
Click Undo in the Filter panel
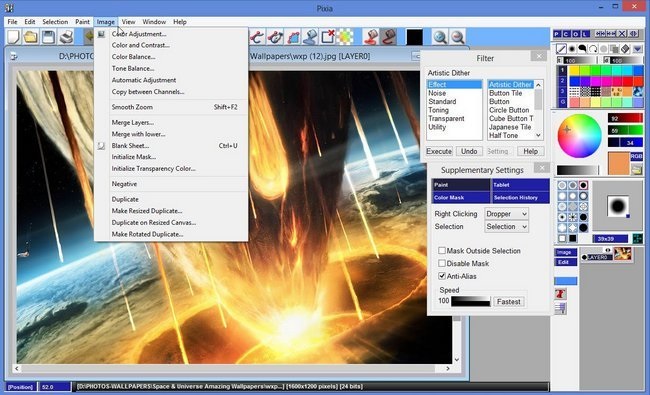pos(469,151)
